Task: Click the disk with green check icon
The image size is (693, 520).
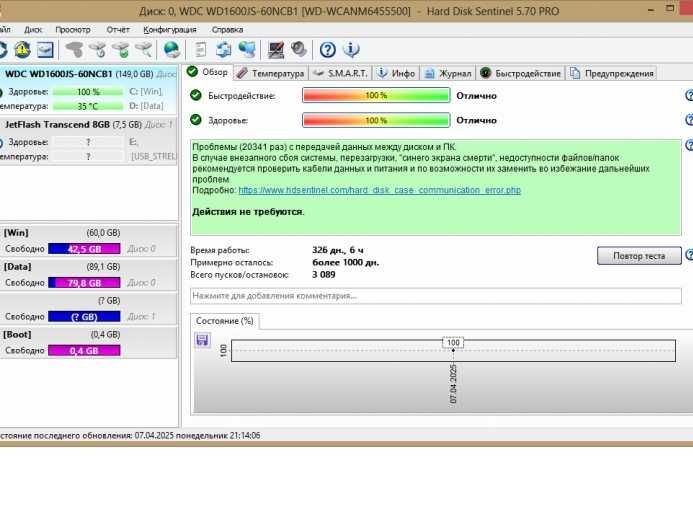Action: (121, 49)
